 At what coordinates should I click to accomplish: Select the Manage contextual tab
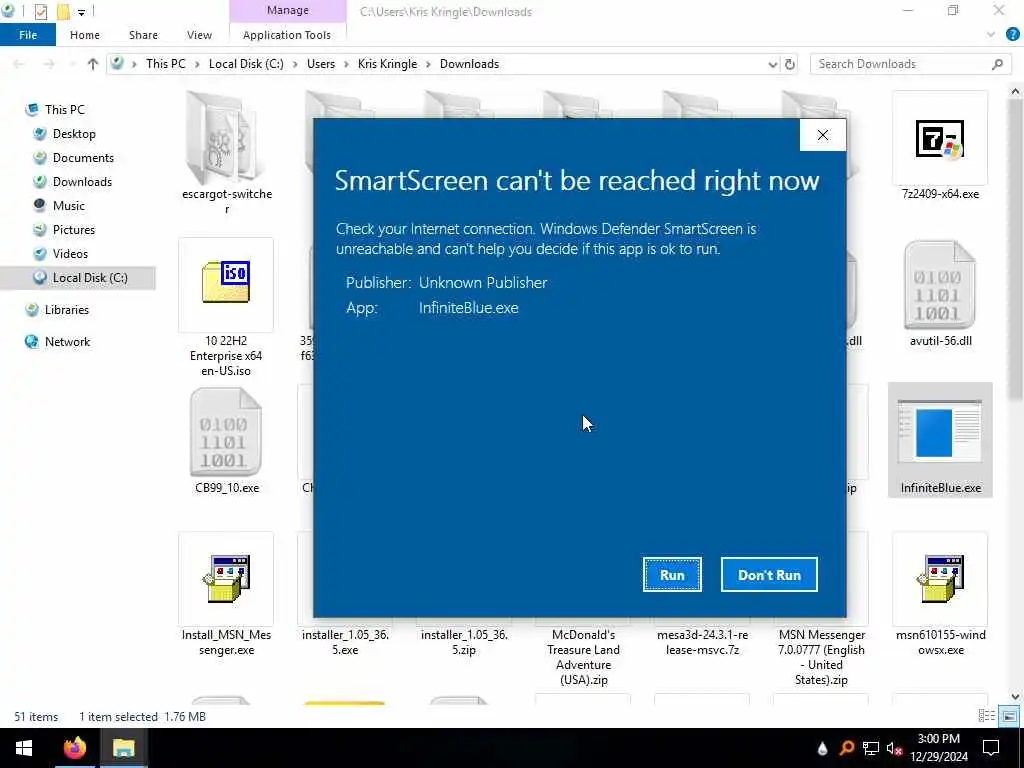point(287,10)
